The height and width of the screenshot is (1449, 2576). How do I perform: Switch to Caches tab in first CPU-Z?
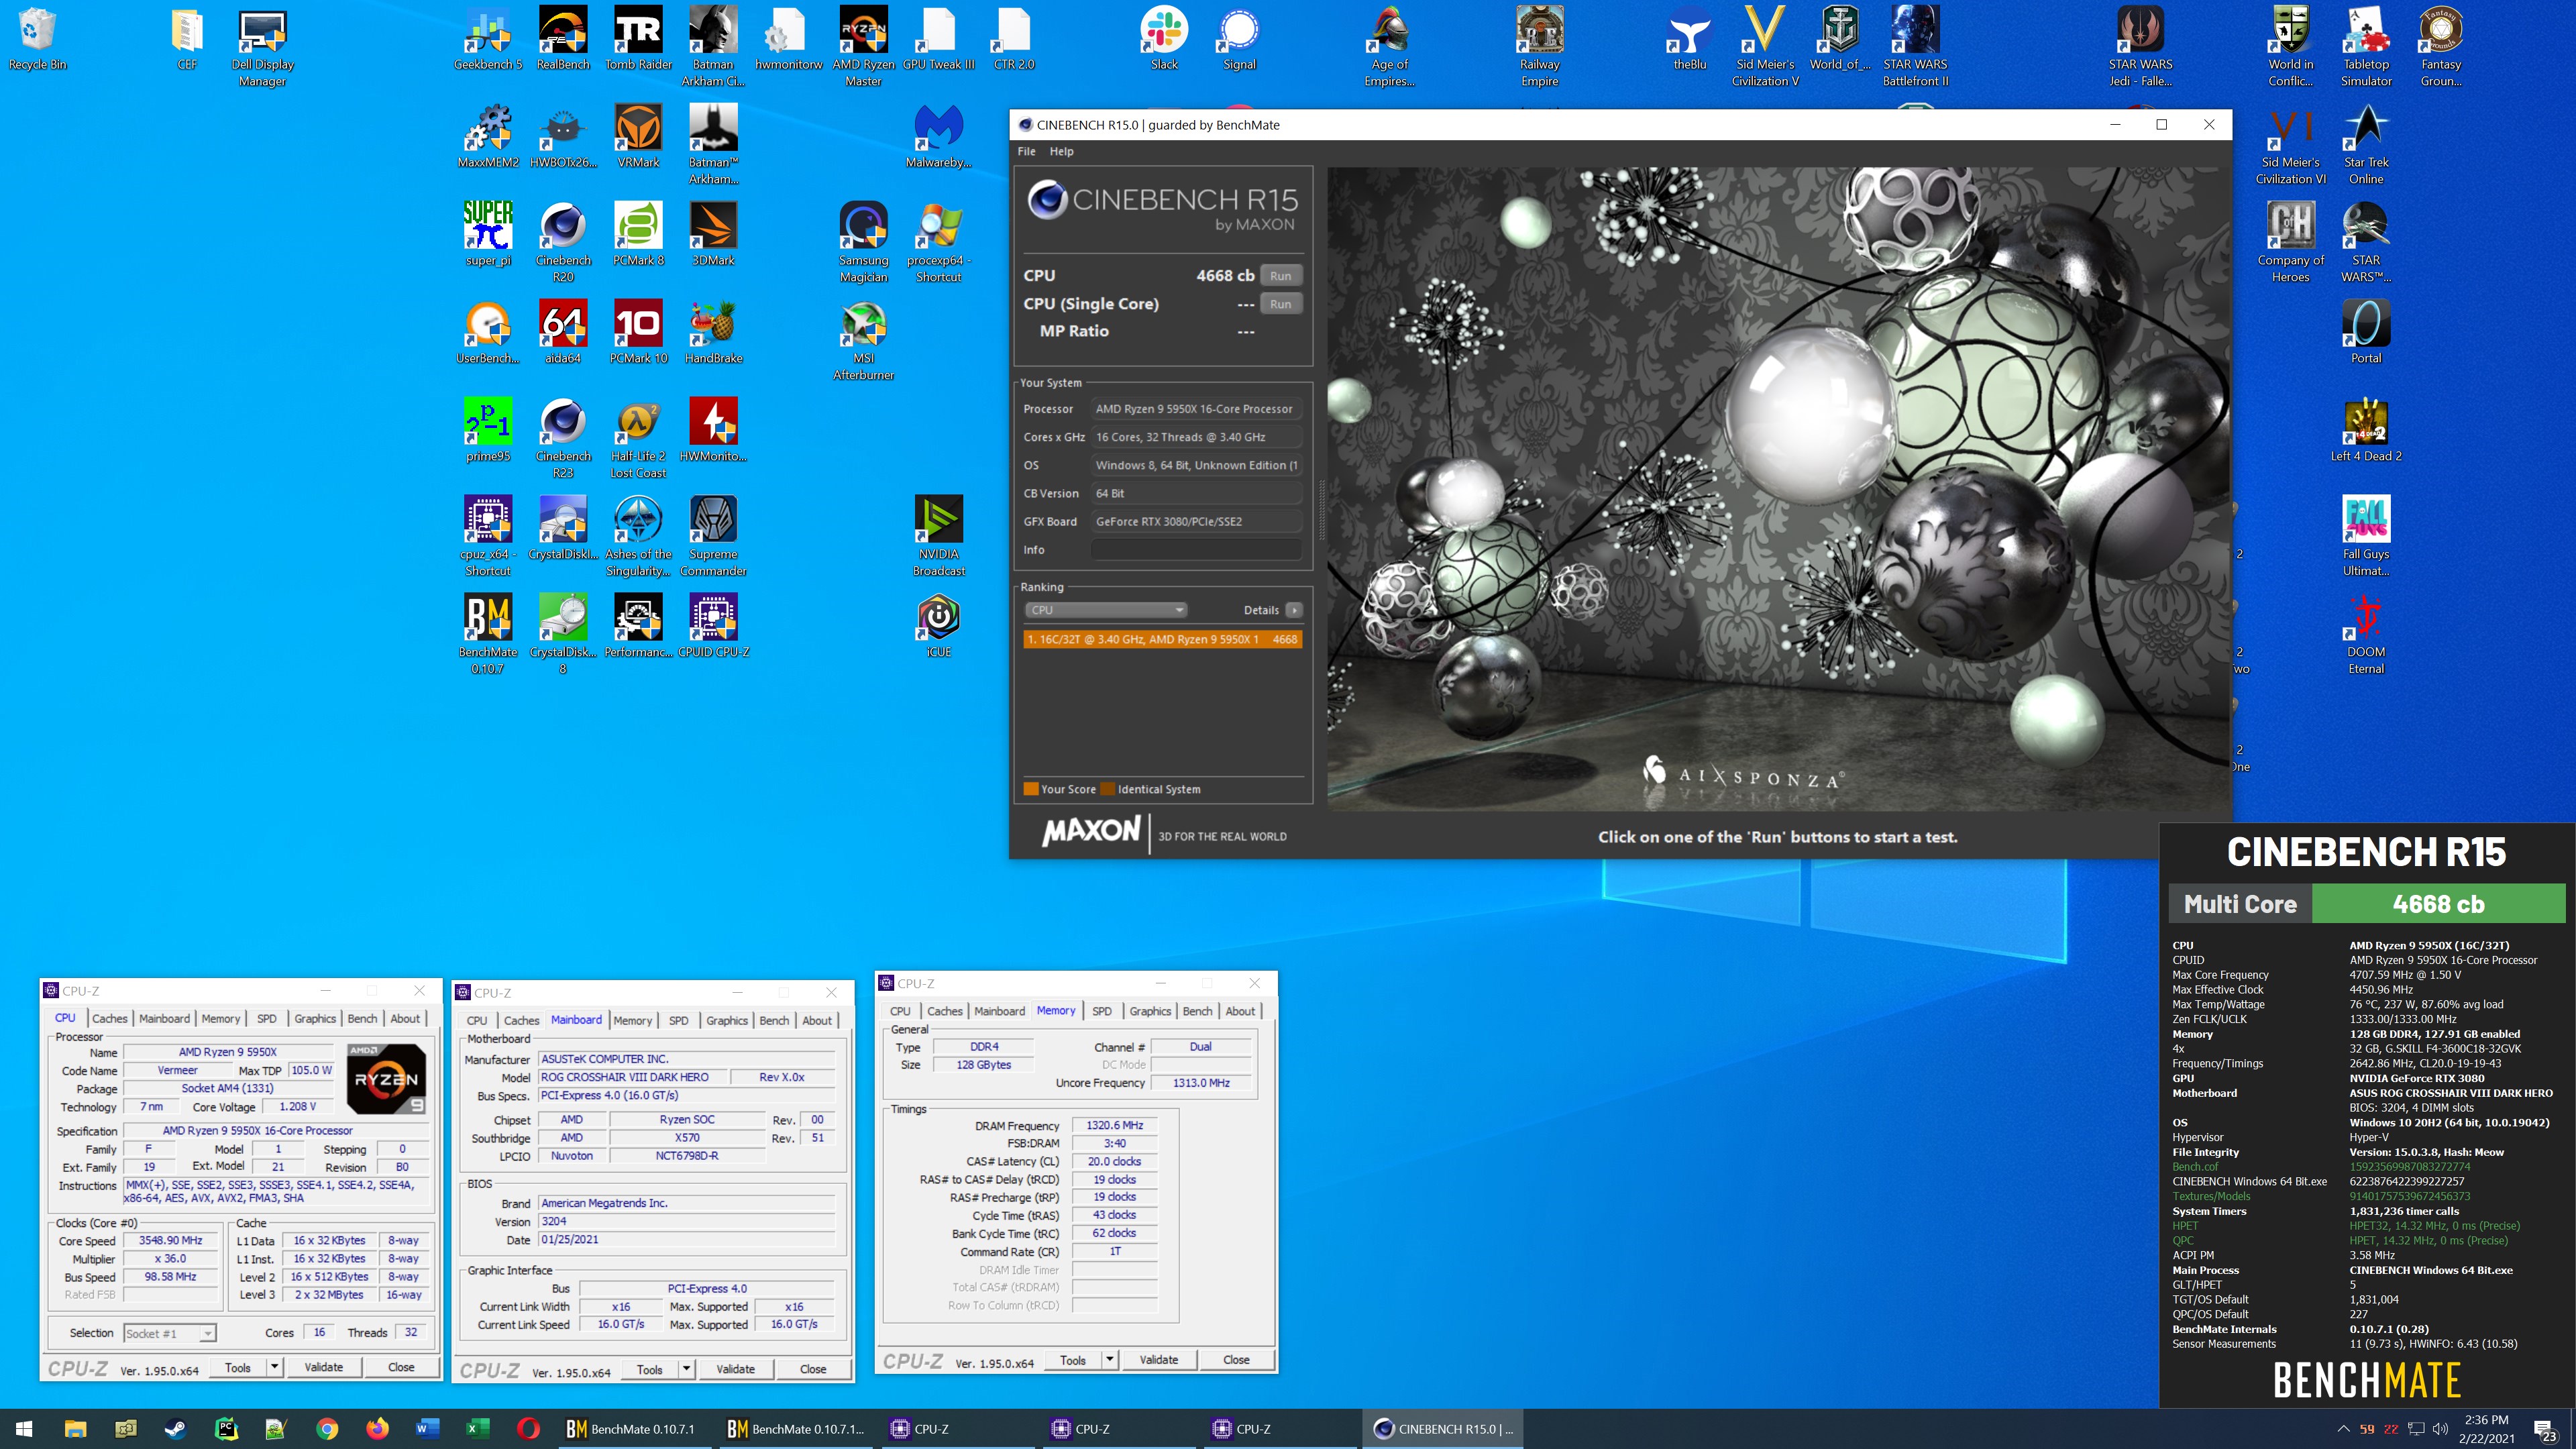coord(110,1018)
